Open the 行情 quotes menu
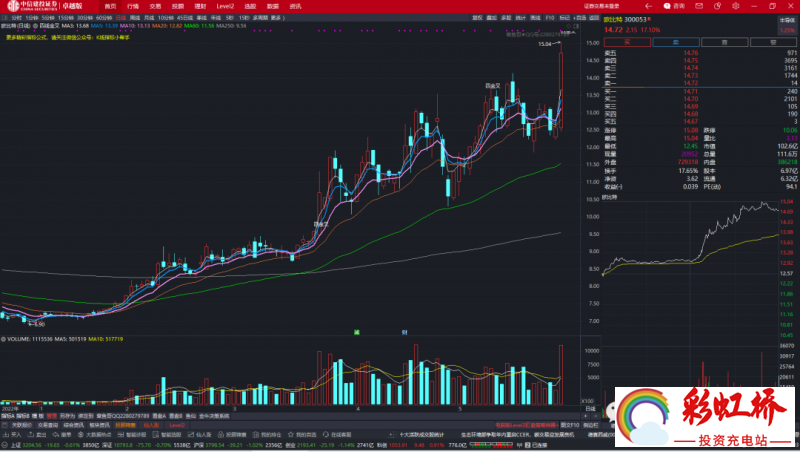The height and width of the screenshot is (452, 800). (x=133, y=6)
